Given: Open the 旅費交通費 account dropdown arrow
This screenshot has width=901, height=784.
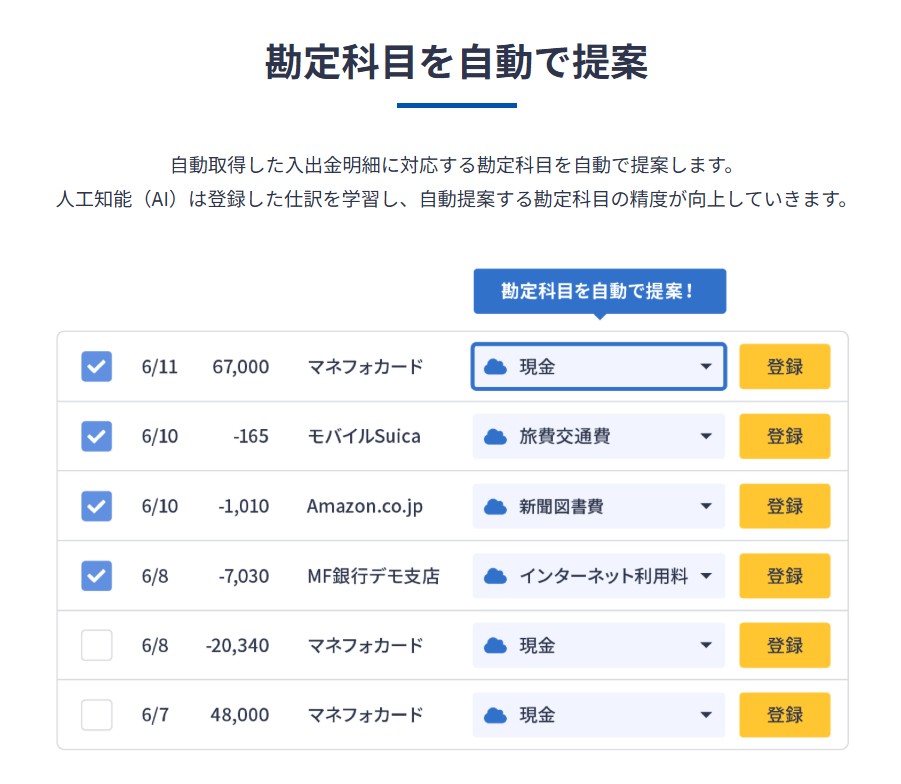Looking at the screenshot, I should (706, 437).
